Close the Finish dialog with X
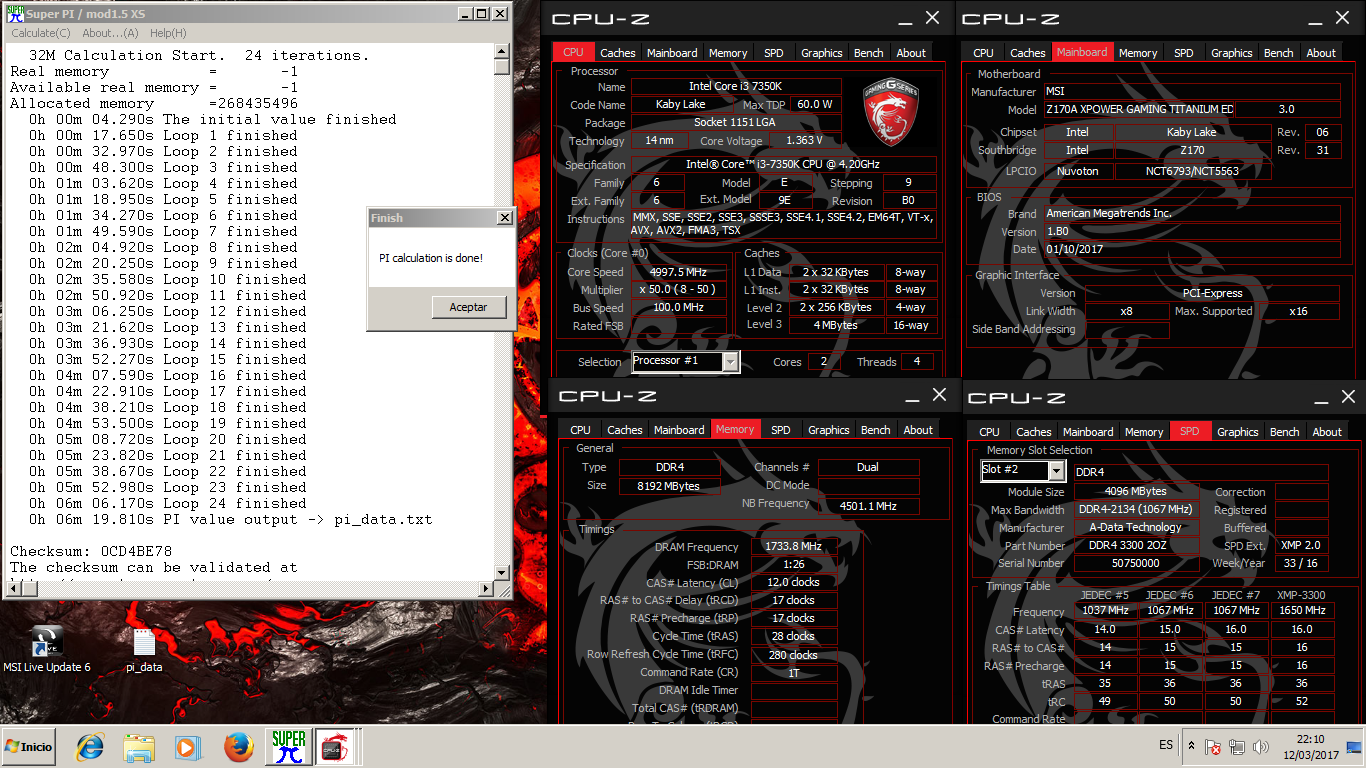 [x=504, y=217]
